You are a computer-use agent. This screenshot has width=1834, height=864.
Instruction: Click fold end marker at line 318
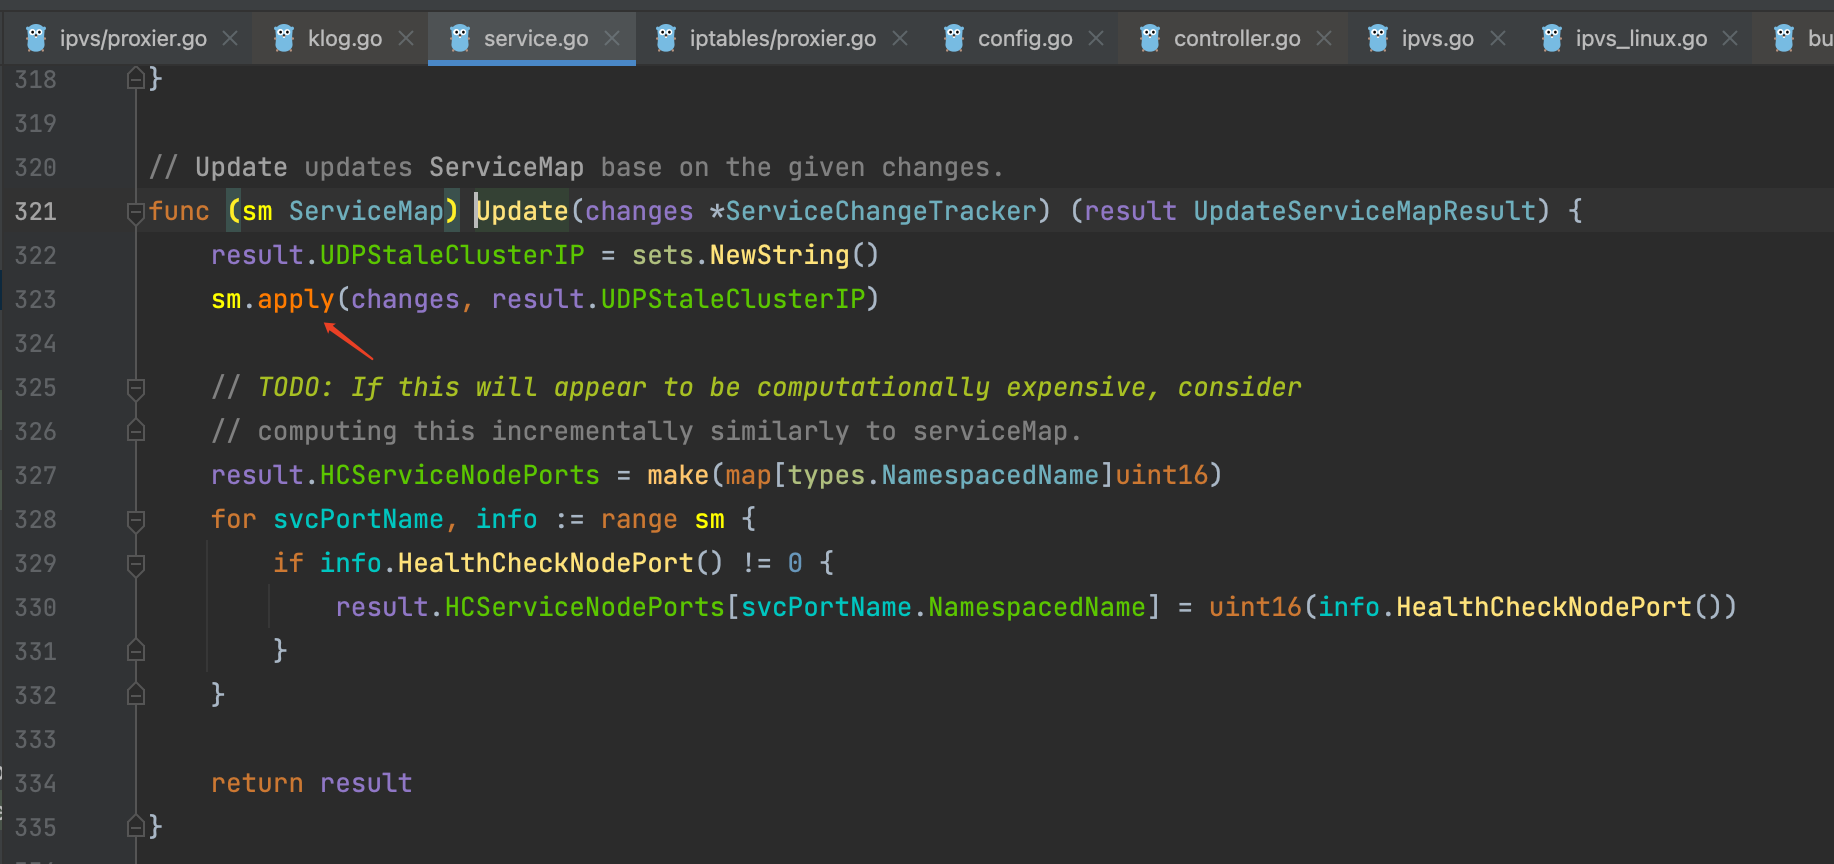[136, 78]
